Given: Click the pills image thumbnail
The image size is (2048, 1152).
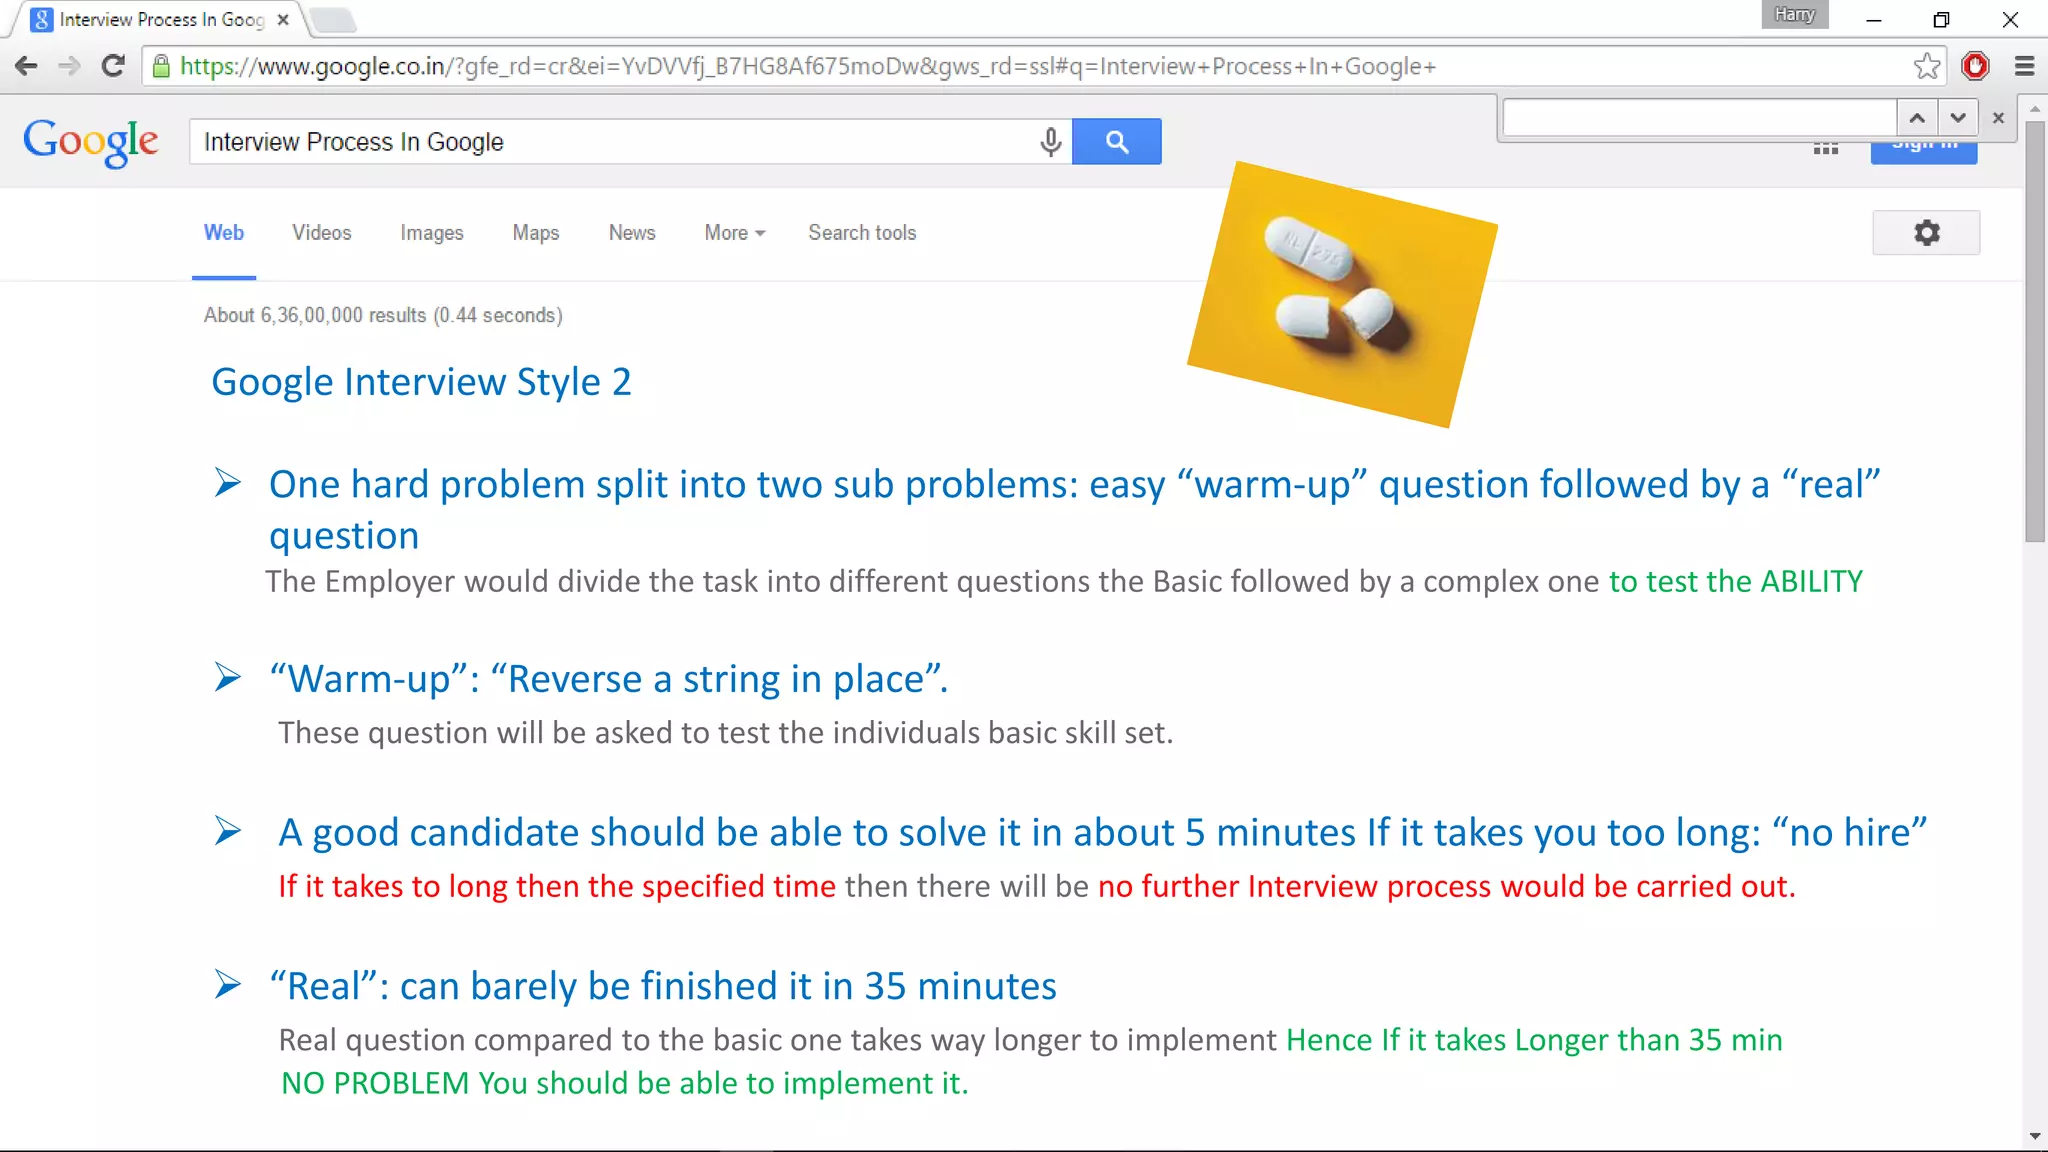Looking at the screenshot, I should [x=1342, y=294].
